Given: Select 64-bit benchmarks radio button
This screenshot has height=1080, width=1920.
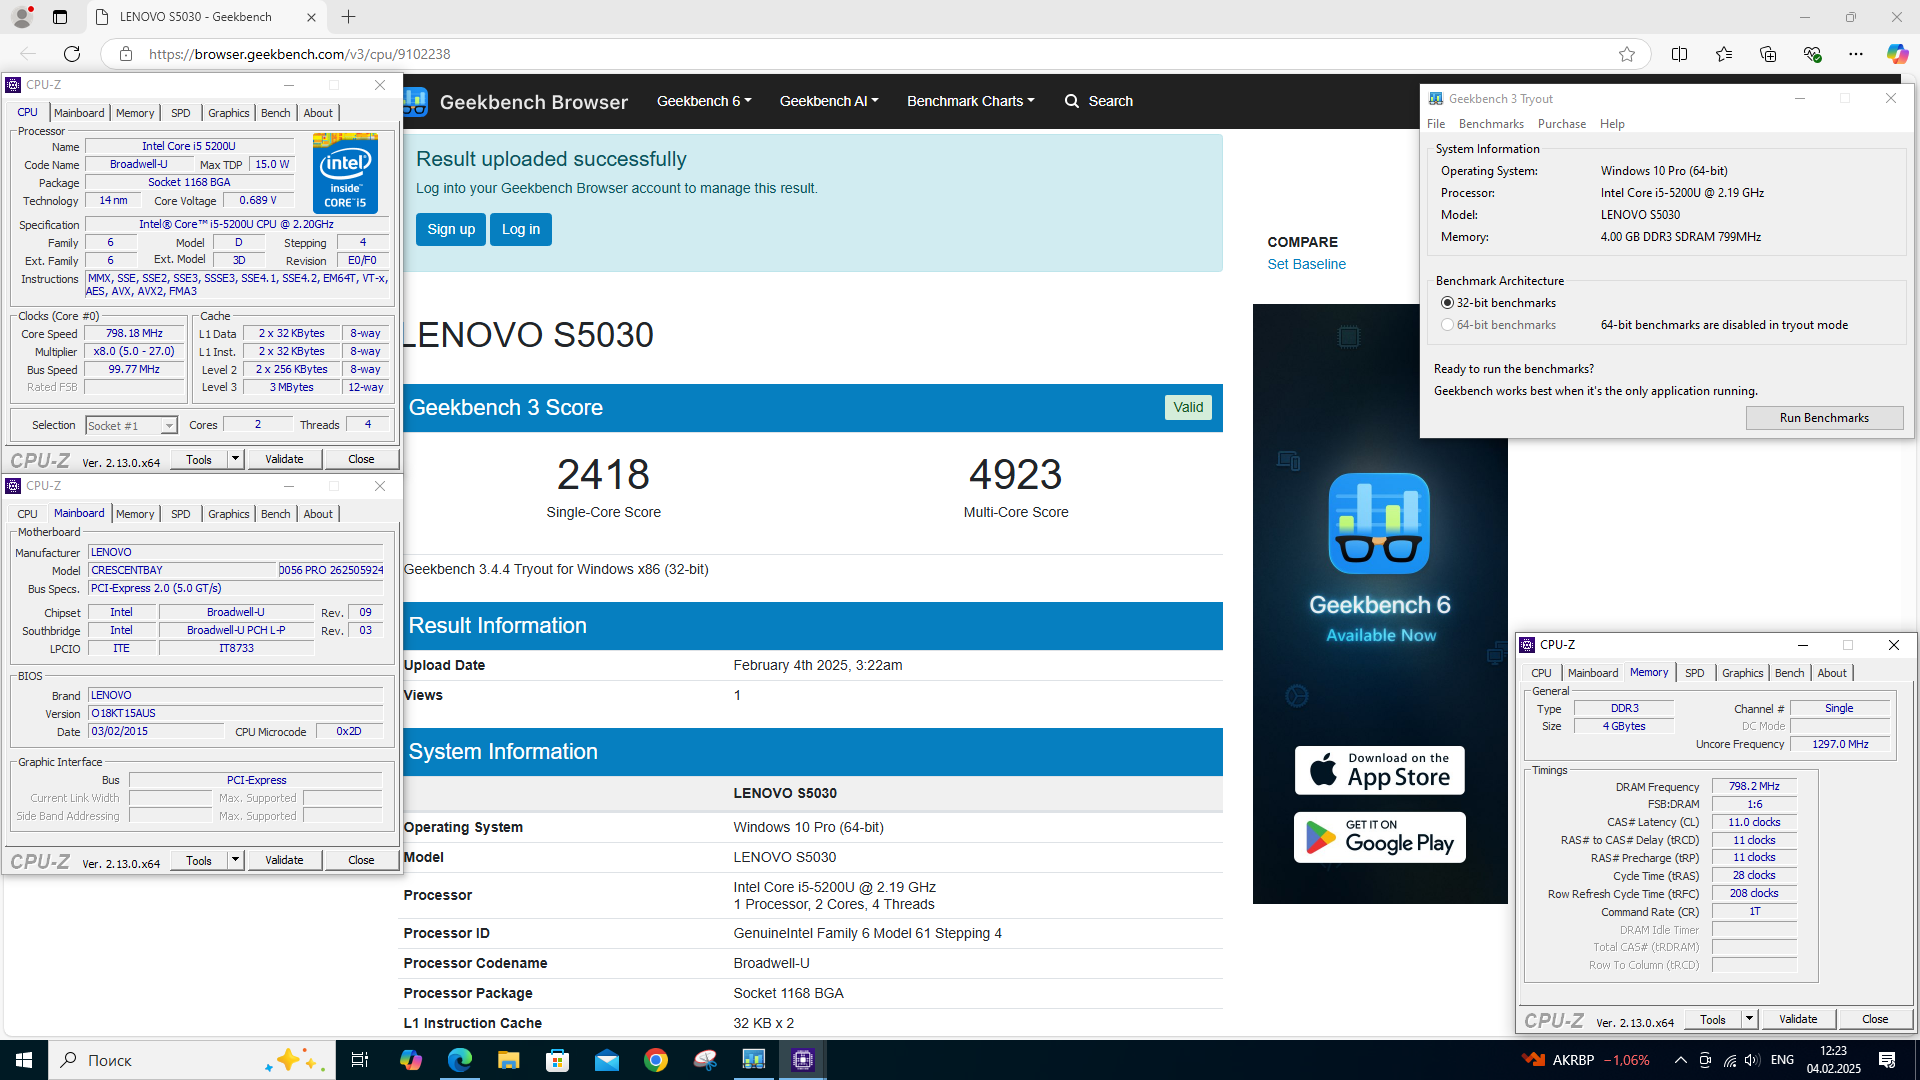Looking at the screenshot, I should (x=1447, y=325).
